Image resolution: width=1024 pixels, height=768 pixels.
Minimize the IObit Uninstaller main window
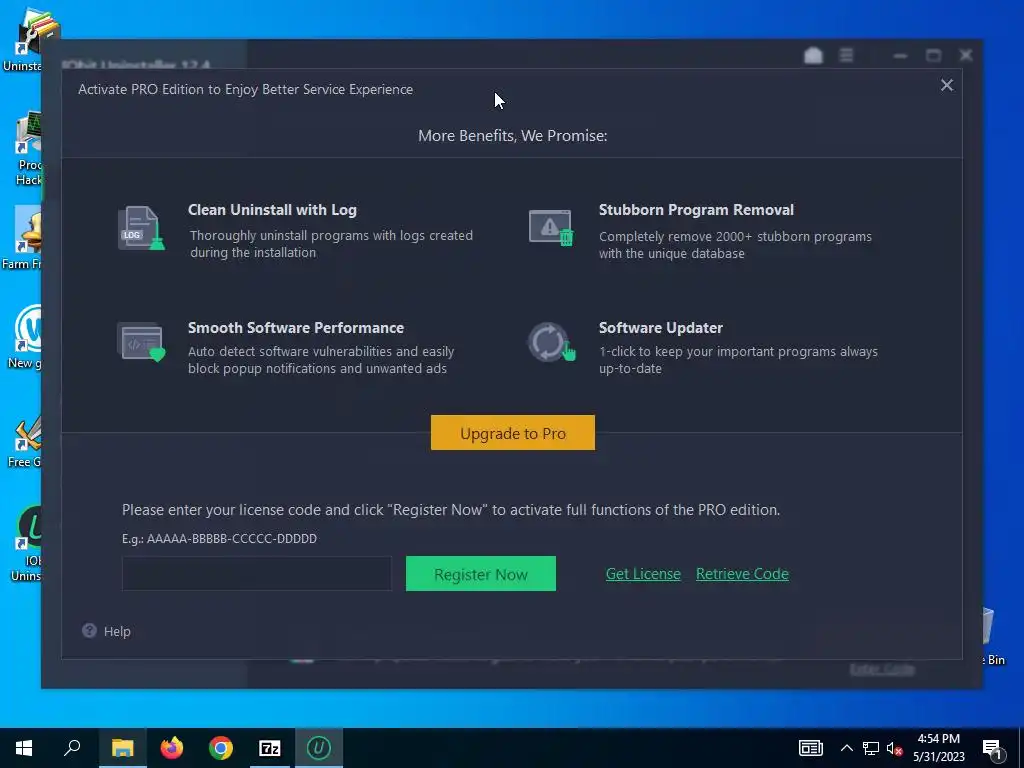(x=900, y=56)
